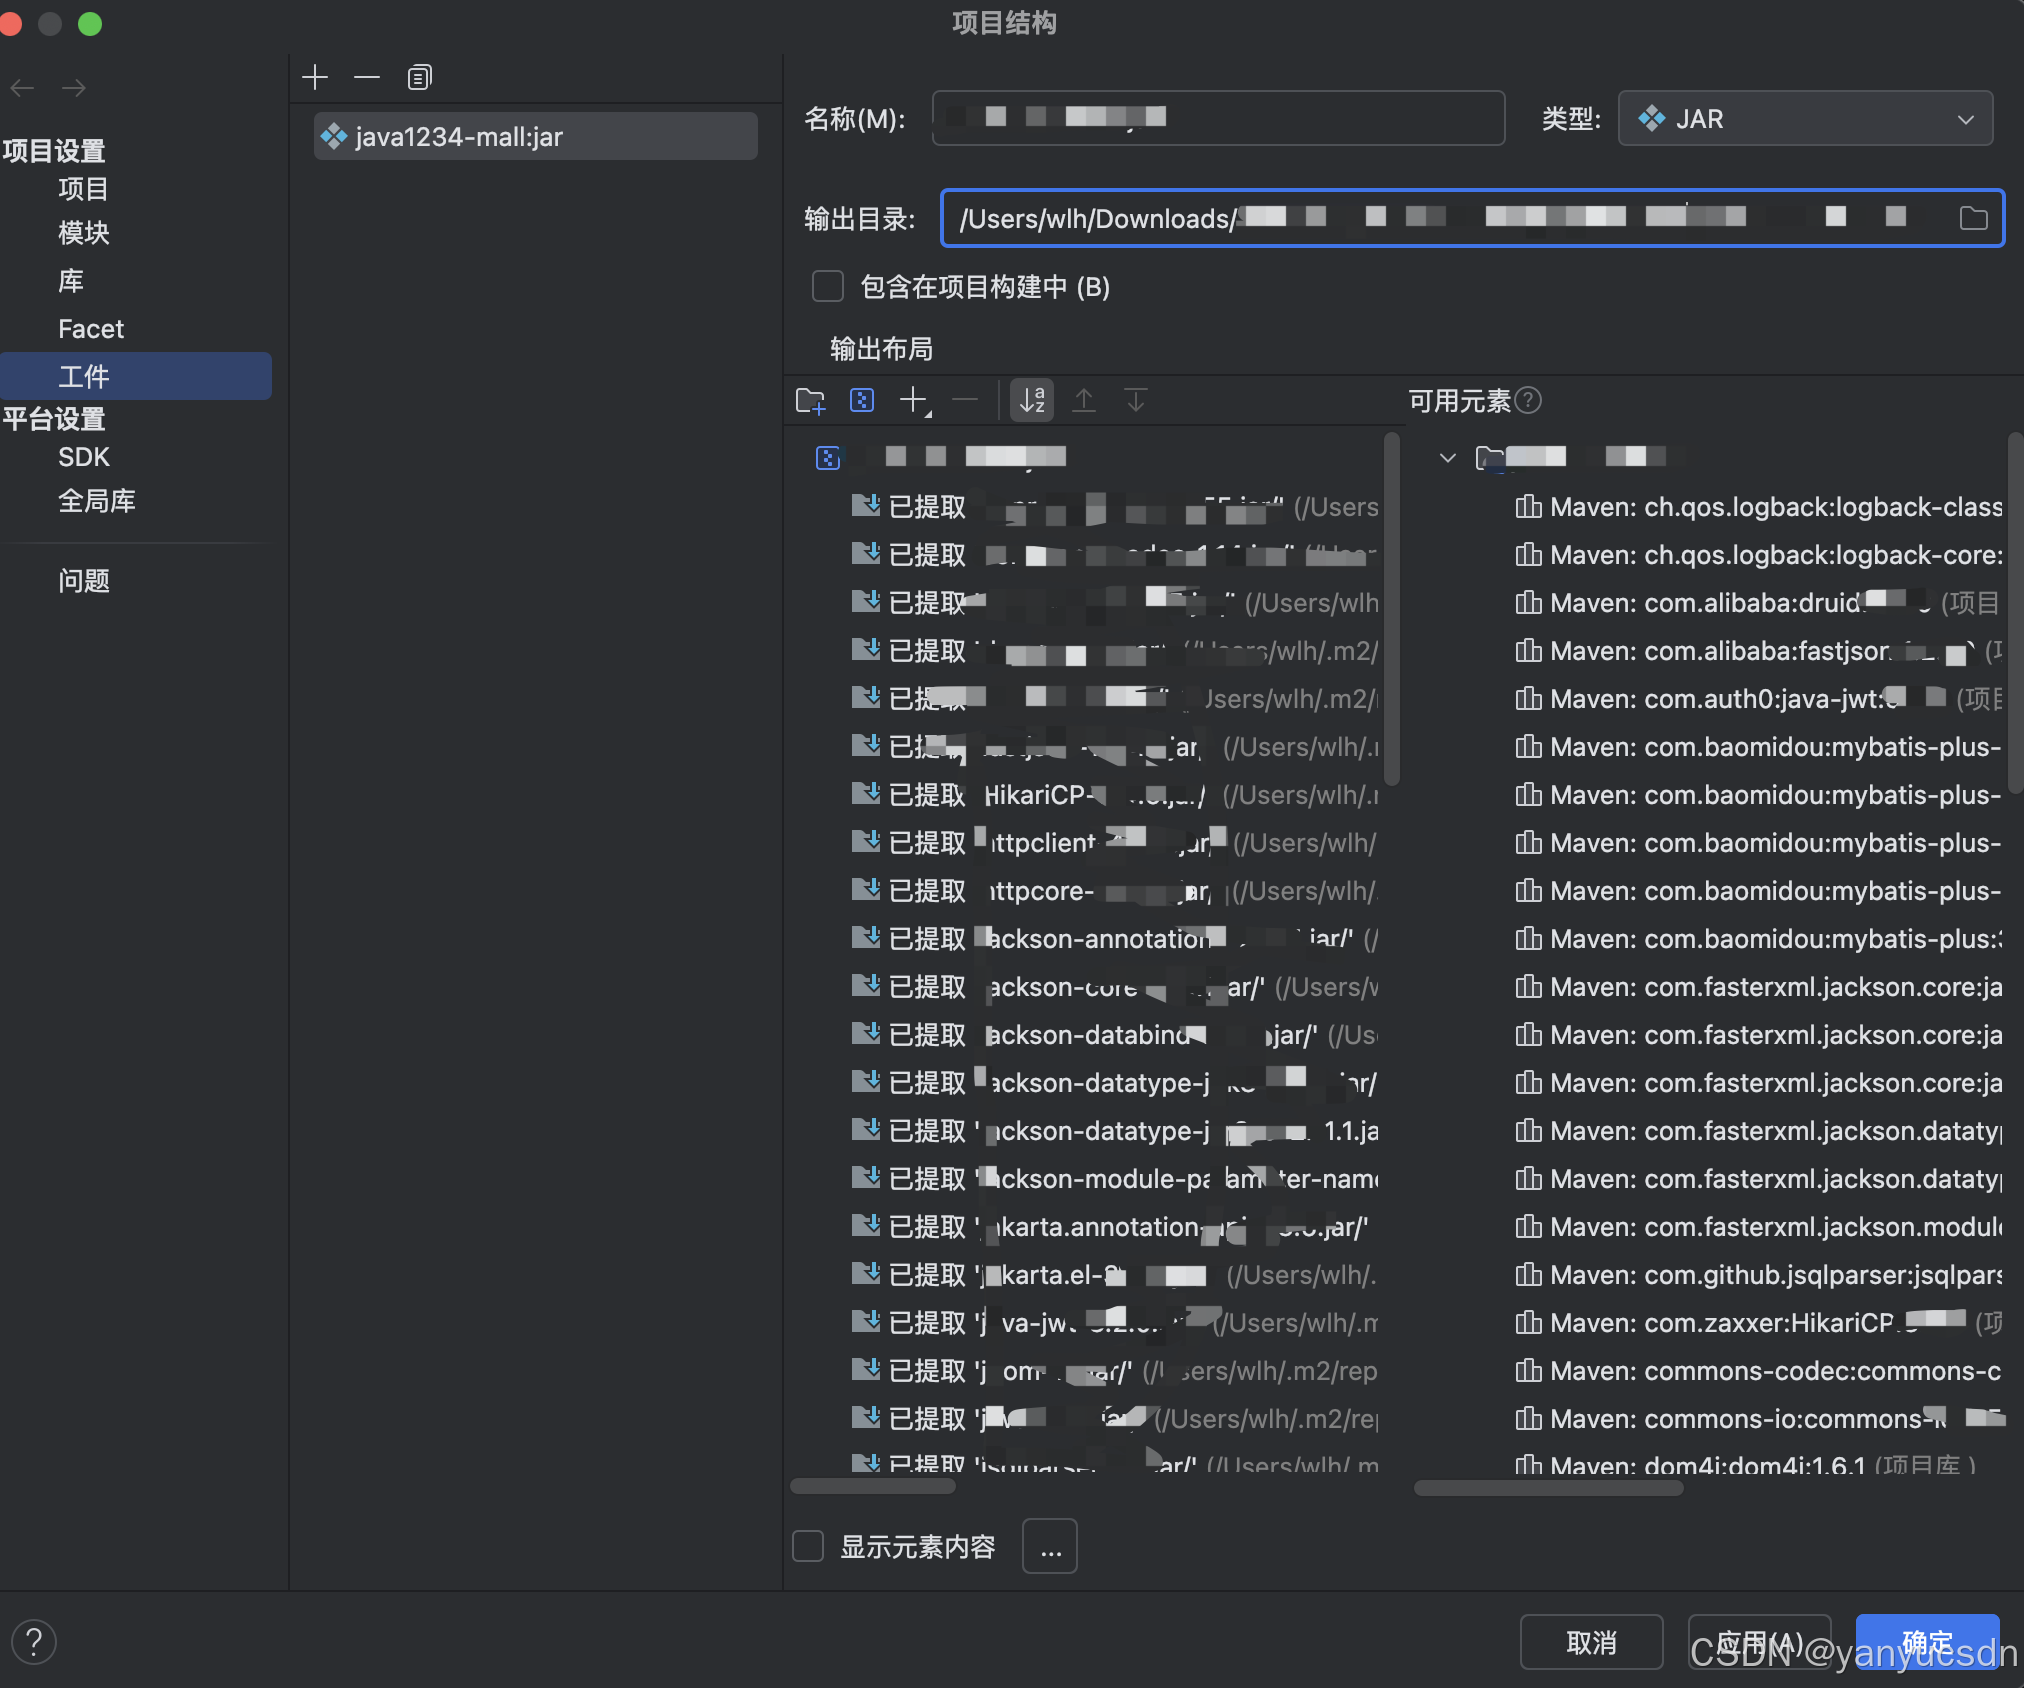Click the browse folder icon in output directory
The width and height of the screenshot is (2024, 1688).
coord(1973,218)
